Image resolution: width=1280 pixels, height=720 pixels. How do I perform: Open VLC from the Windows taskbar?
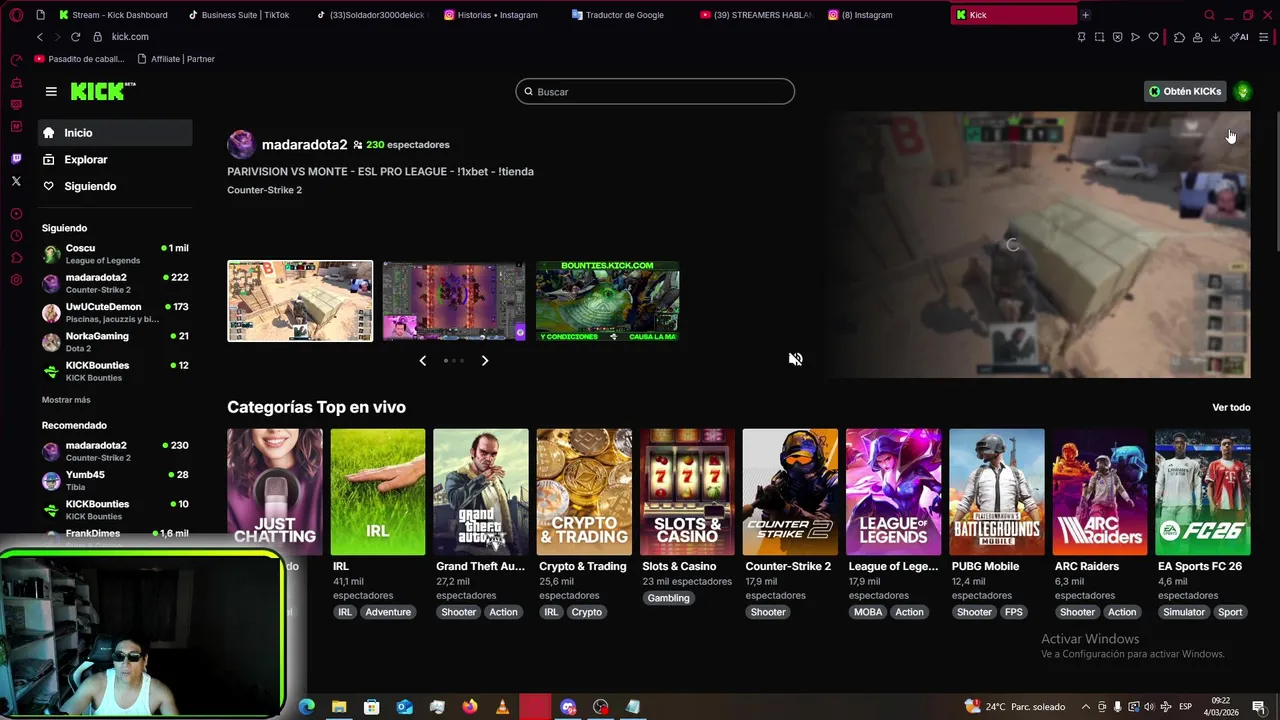tap(502, 707)
